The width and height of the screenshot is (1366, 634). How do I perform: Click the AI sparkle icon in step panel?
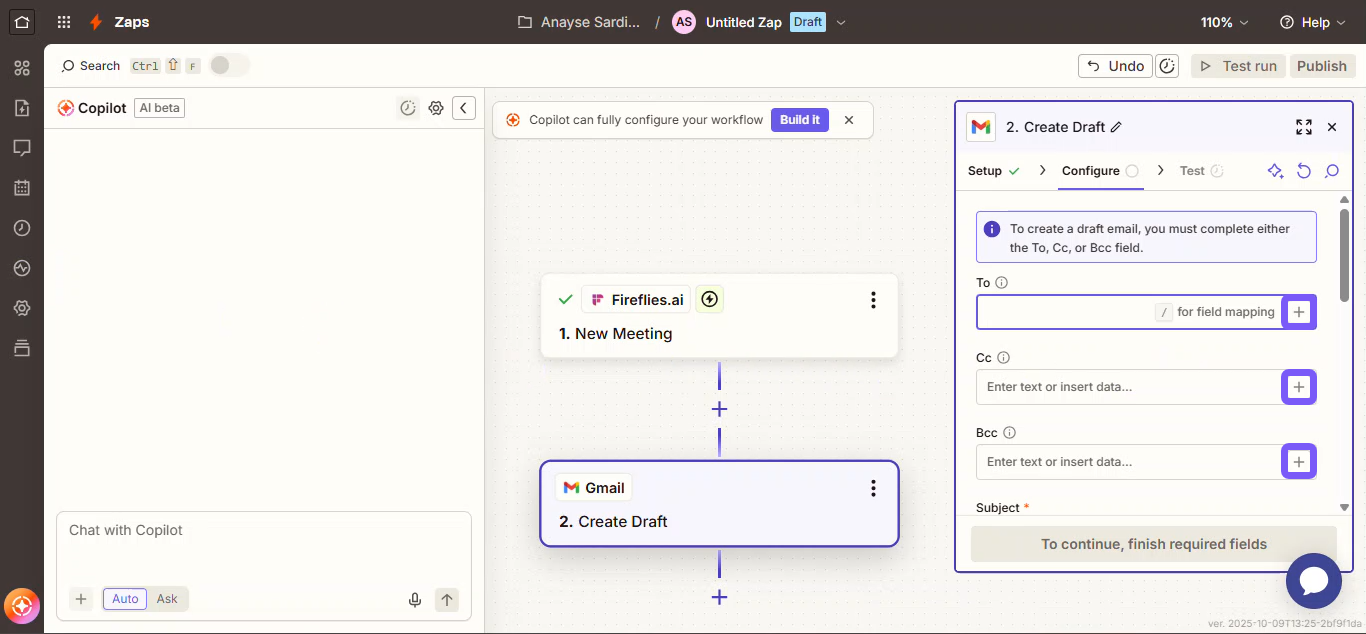1275,171
